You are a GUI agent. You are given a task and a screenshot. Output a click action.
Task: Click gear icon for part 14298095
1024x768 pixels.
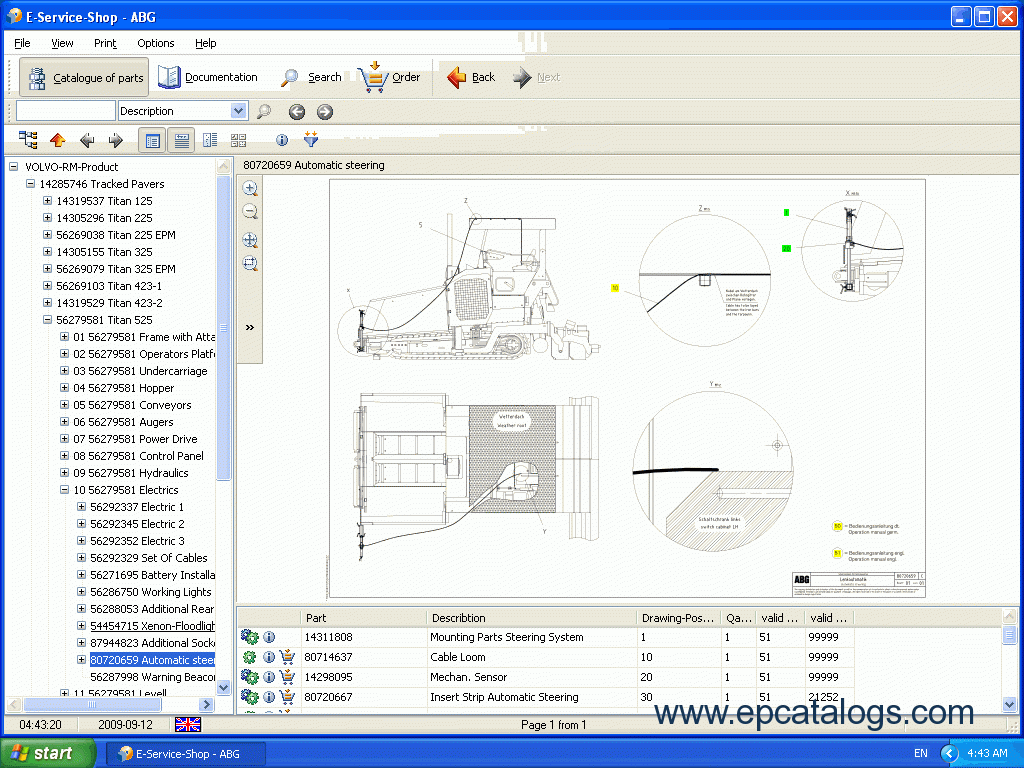pyautogui.click(x=249, y=677)
